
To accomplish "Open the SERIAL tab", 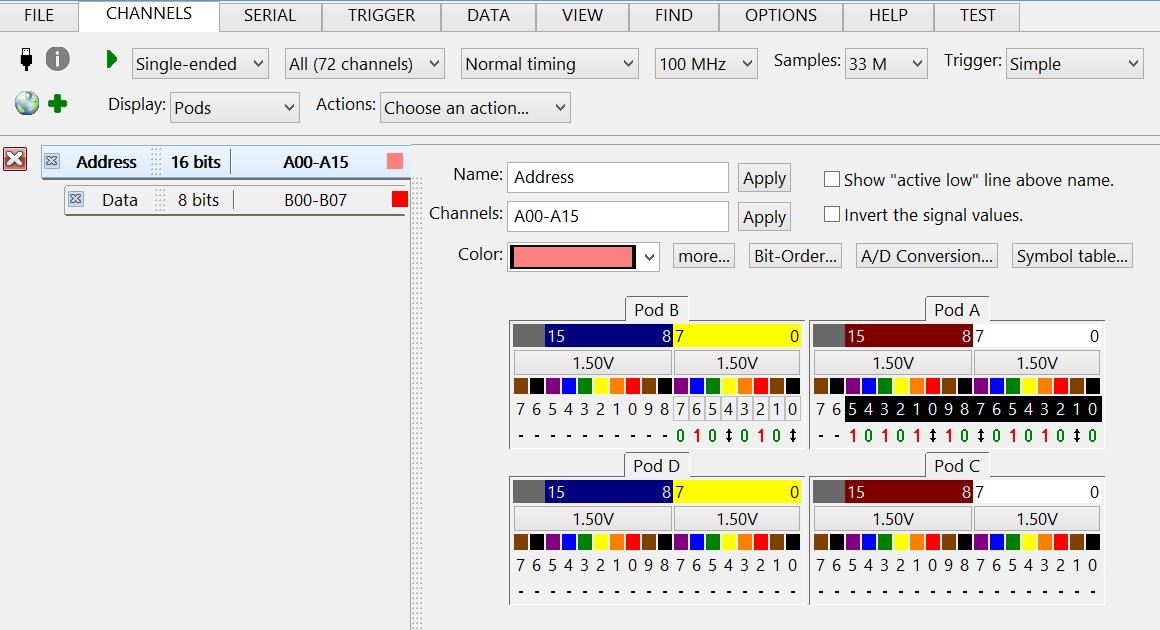I will coord(270,16).
